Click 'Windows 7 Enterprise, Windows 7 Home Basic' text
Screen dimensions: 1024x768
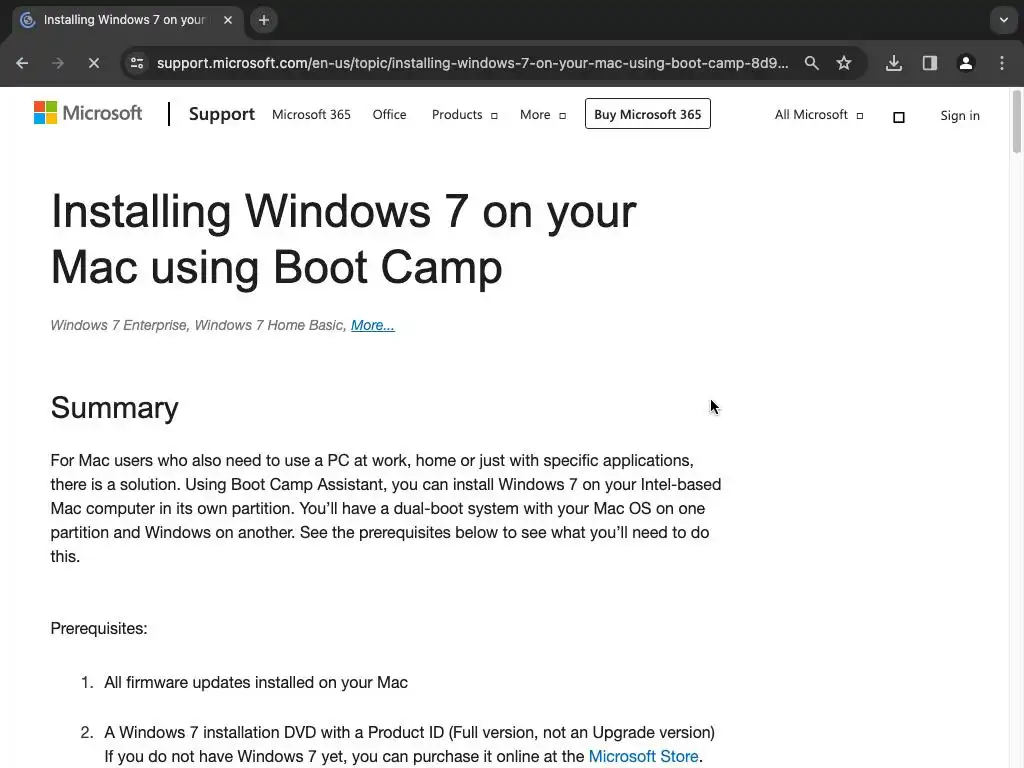[x=198, y=325]
